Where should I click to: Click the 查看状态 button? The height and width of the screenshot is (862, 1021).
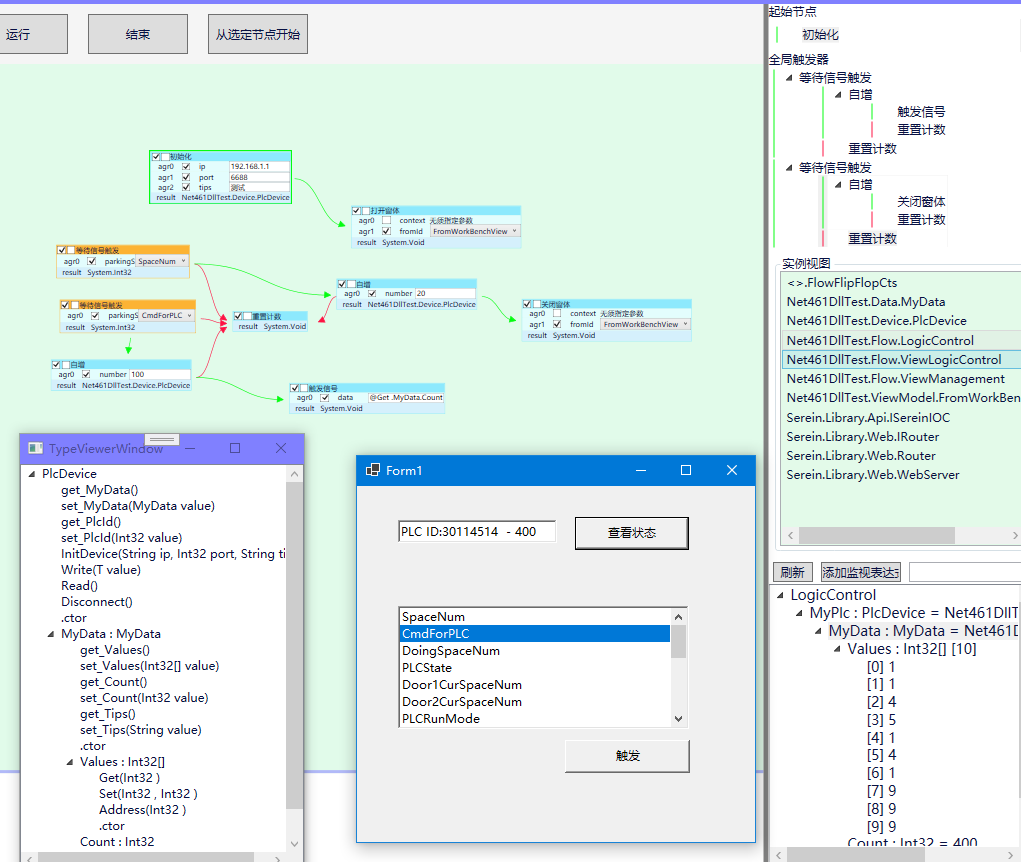pos(632,533)
